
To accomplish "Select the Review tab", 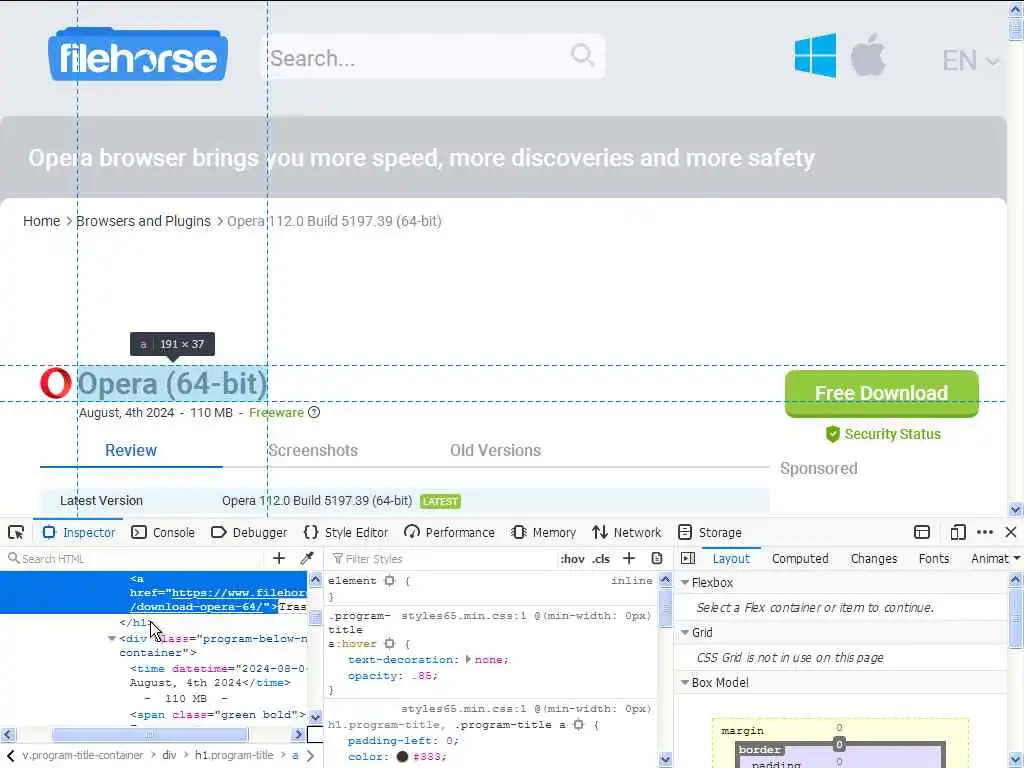I will 131,451.
